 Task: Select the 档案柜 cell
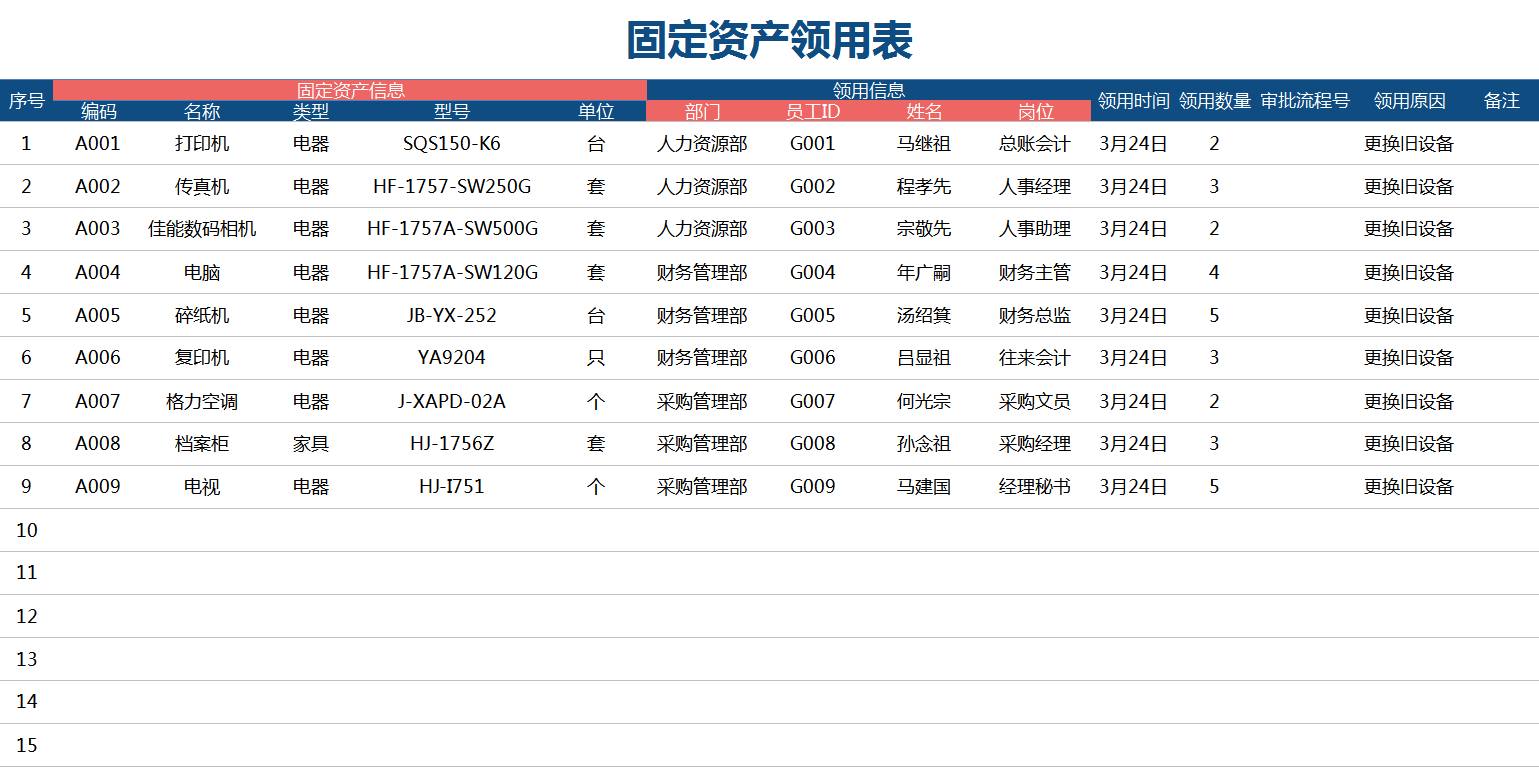click(x=202, y=443)
